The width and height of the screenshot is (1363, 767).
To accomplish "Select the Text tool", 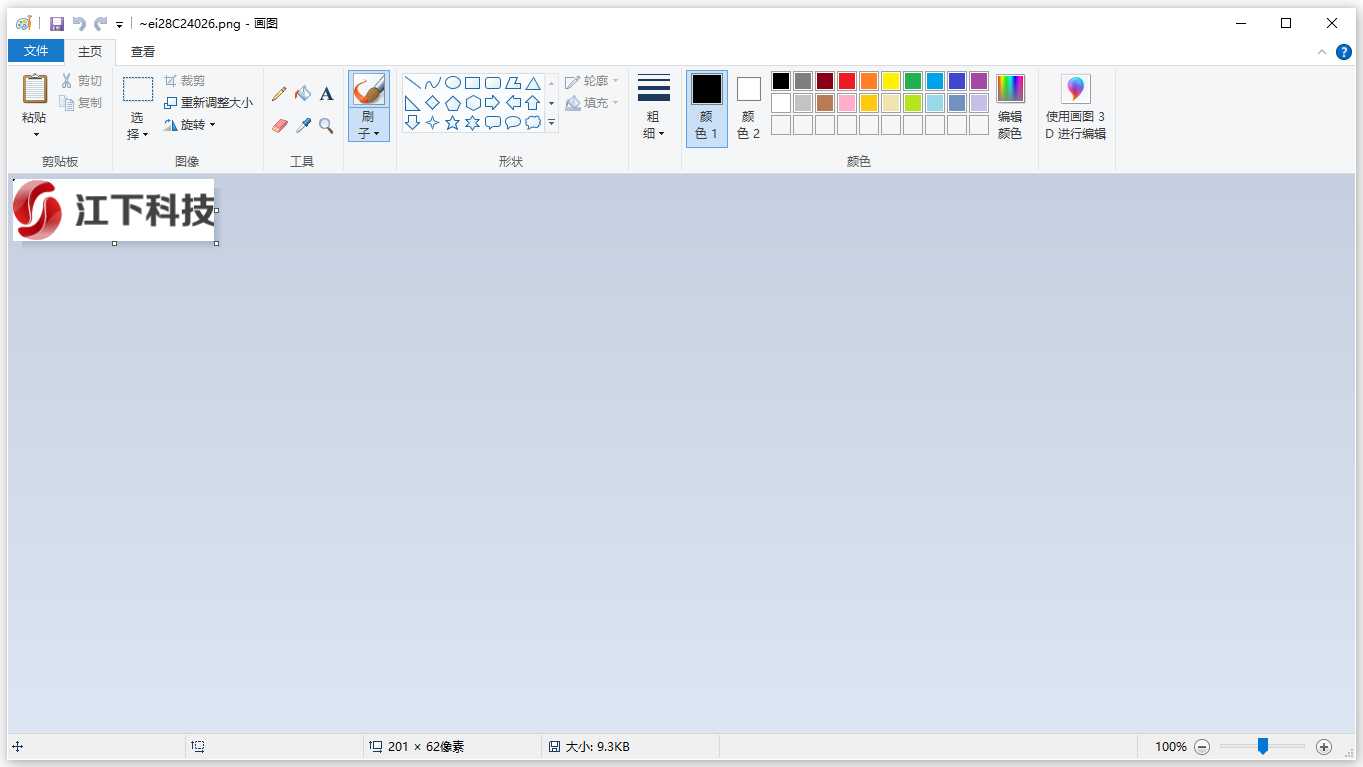I will pos(326,94).
